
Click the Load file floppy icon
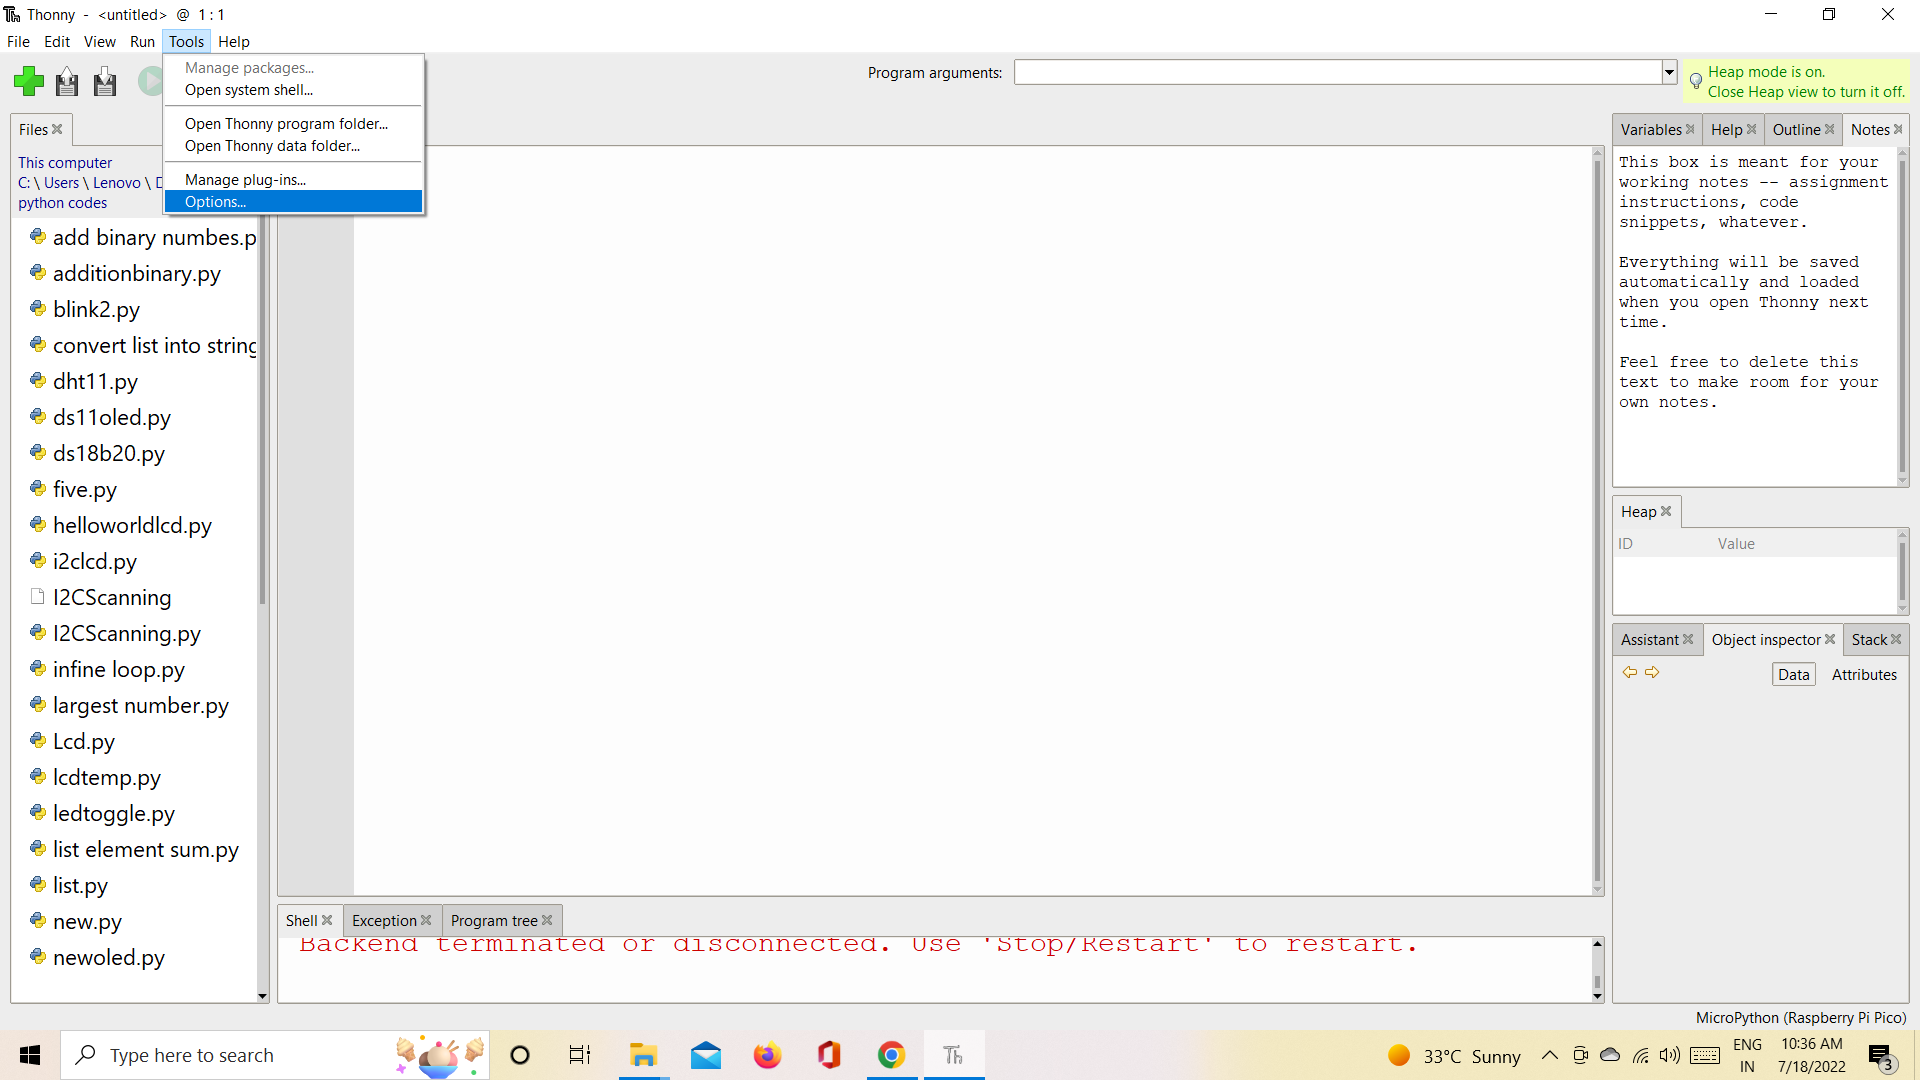click(67, 81)
